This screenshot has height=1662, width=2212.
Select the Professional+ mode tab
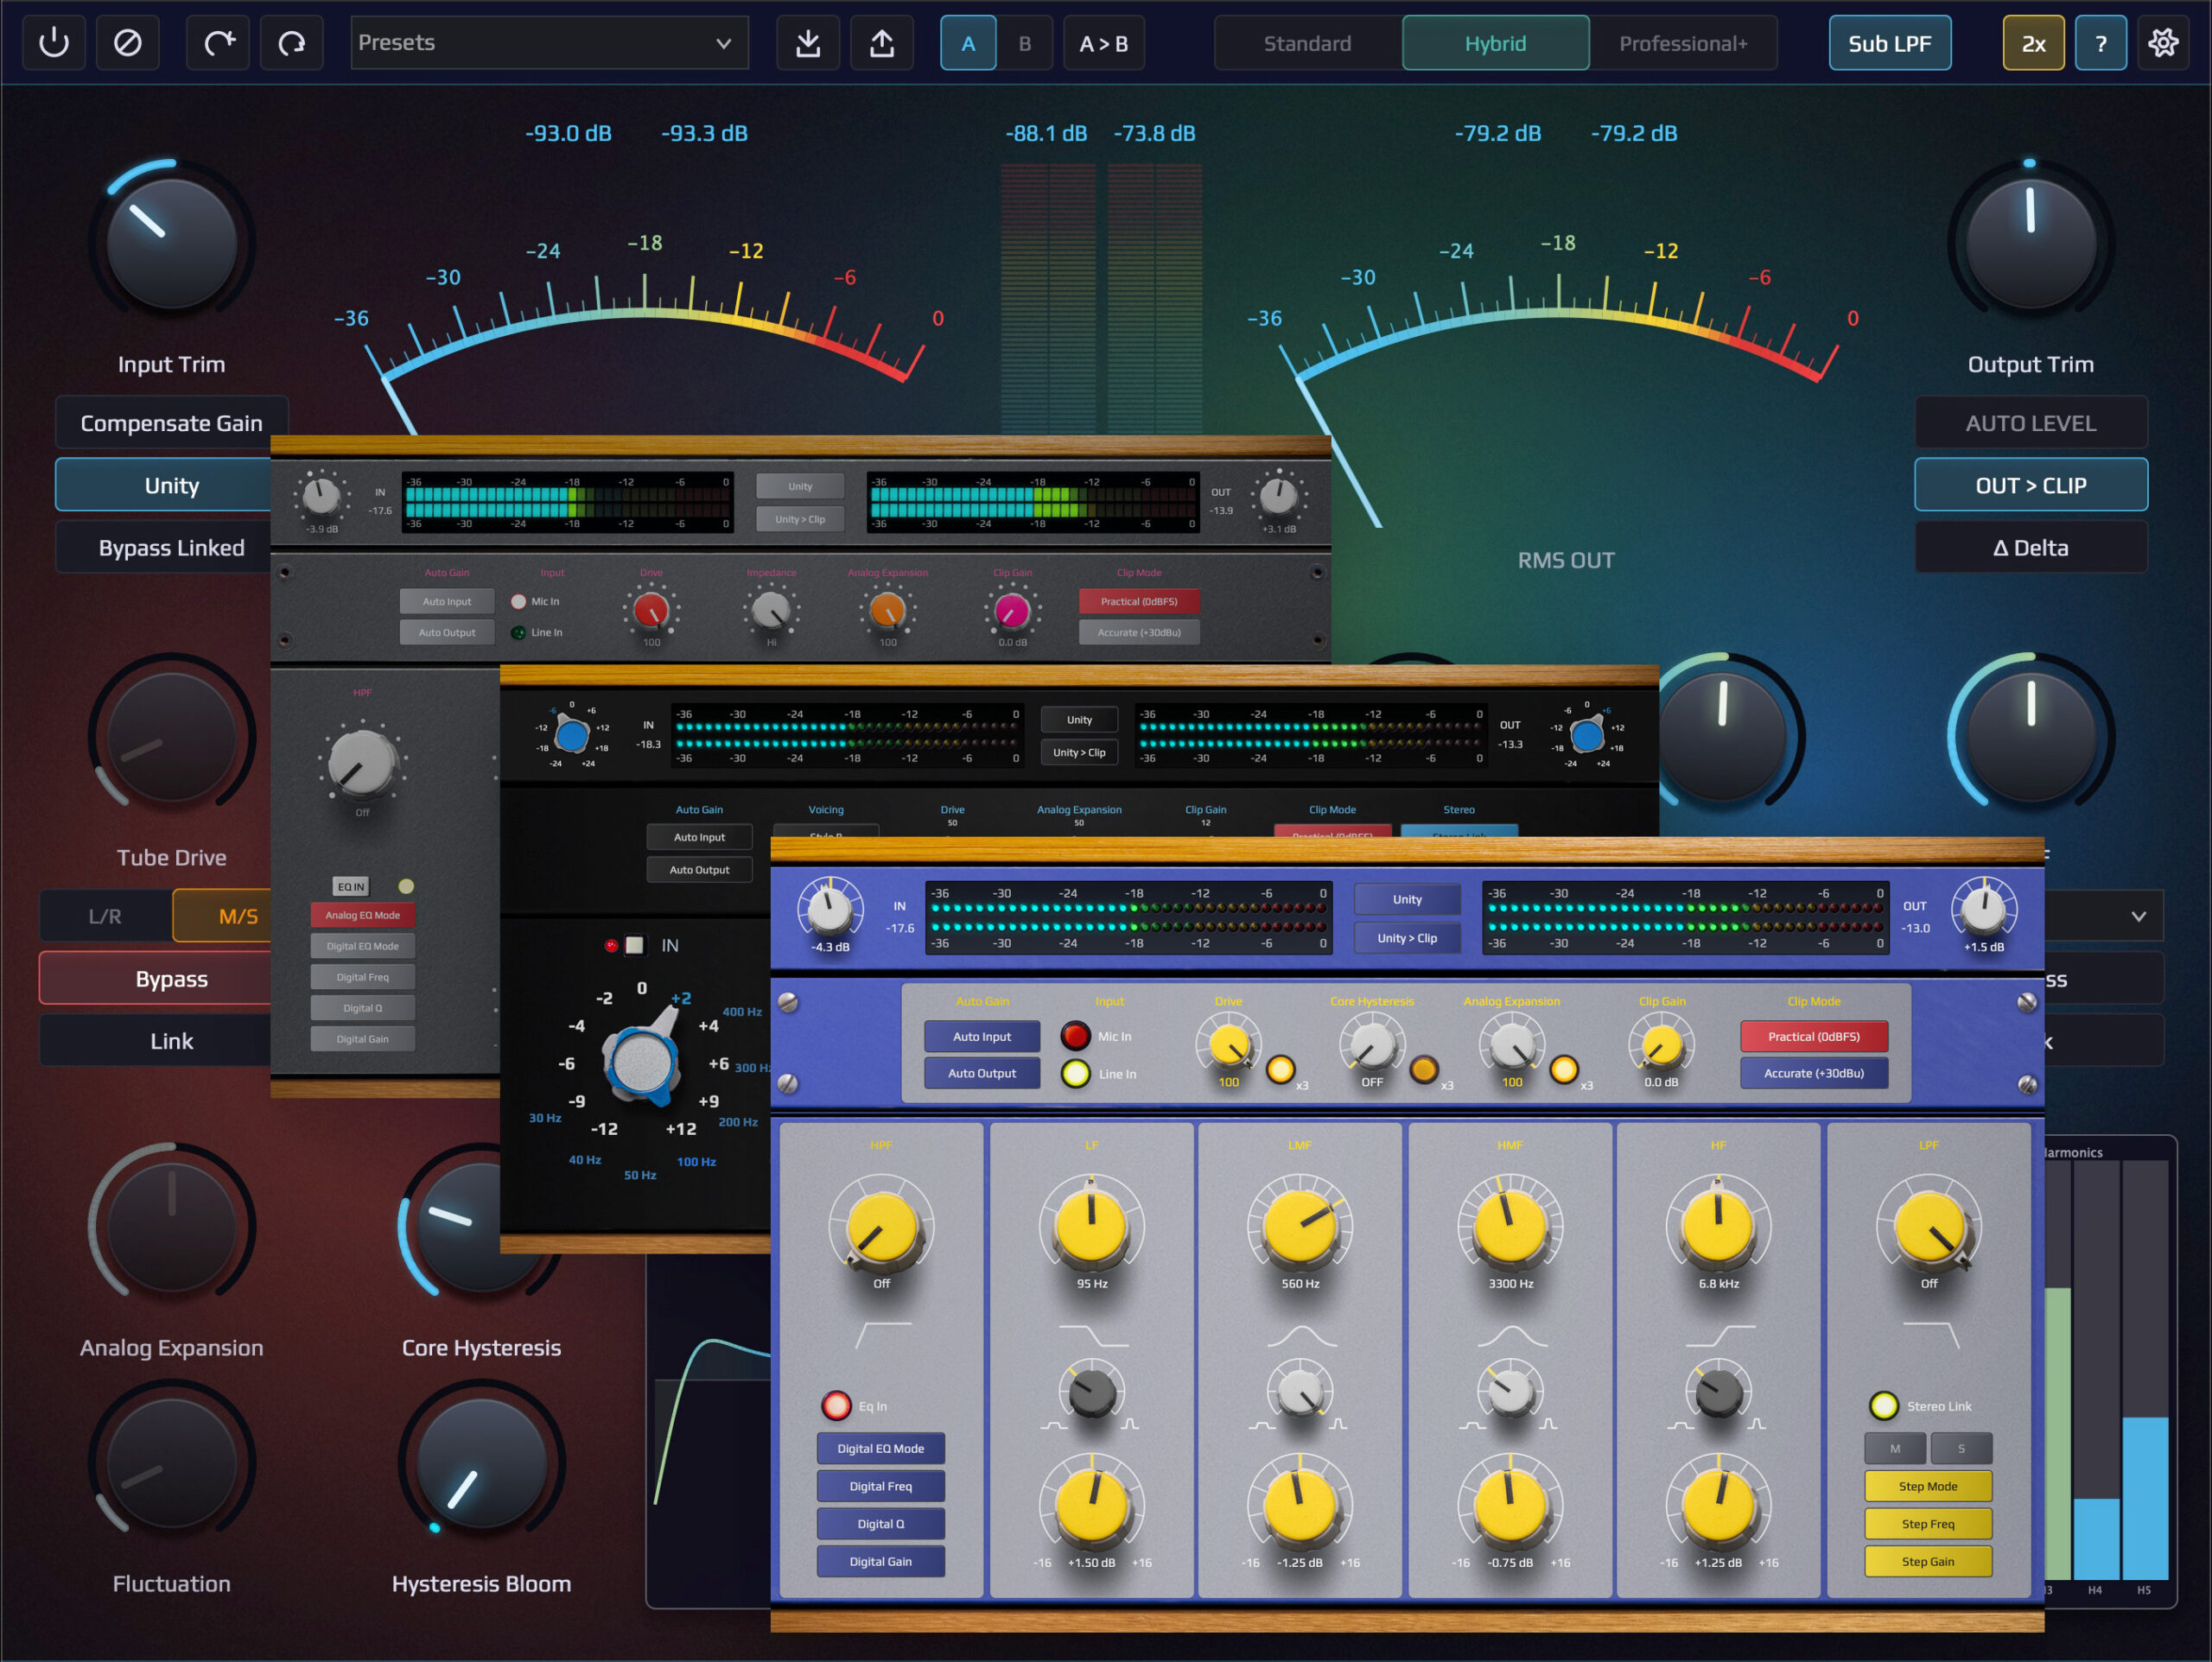(1683, 43)
